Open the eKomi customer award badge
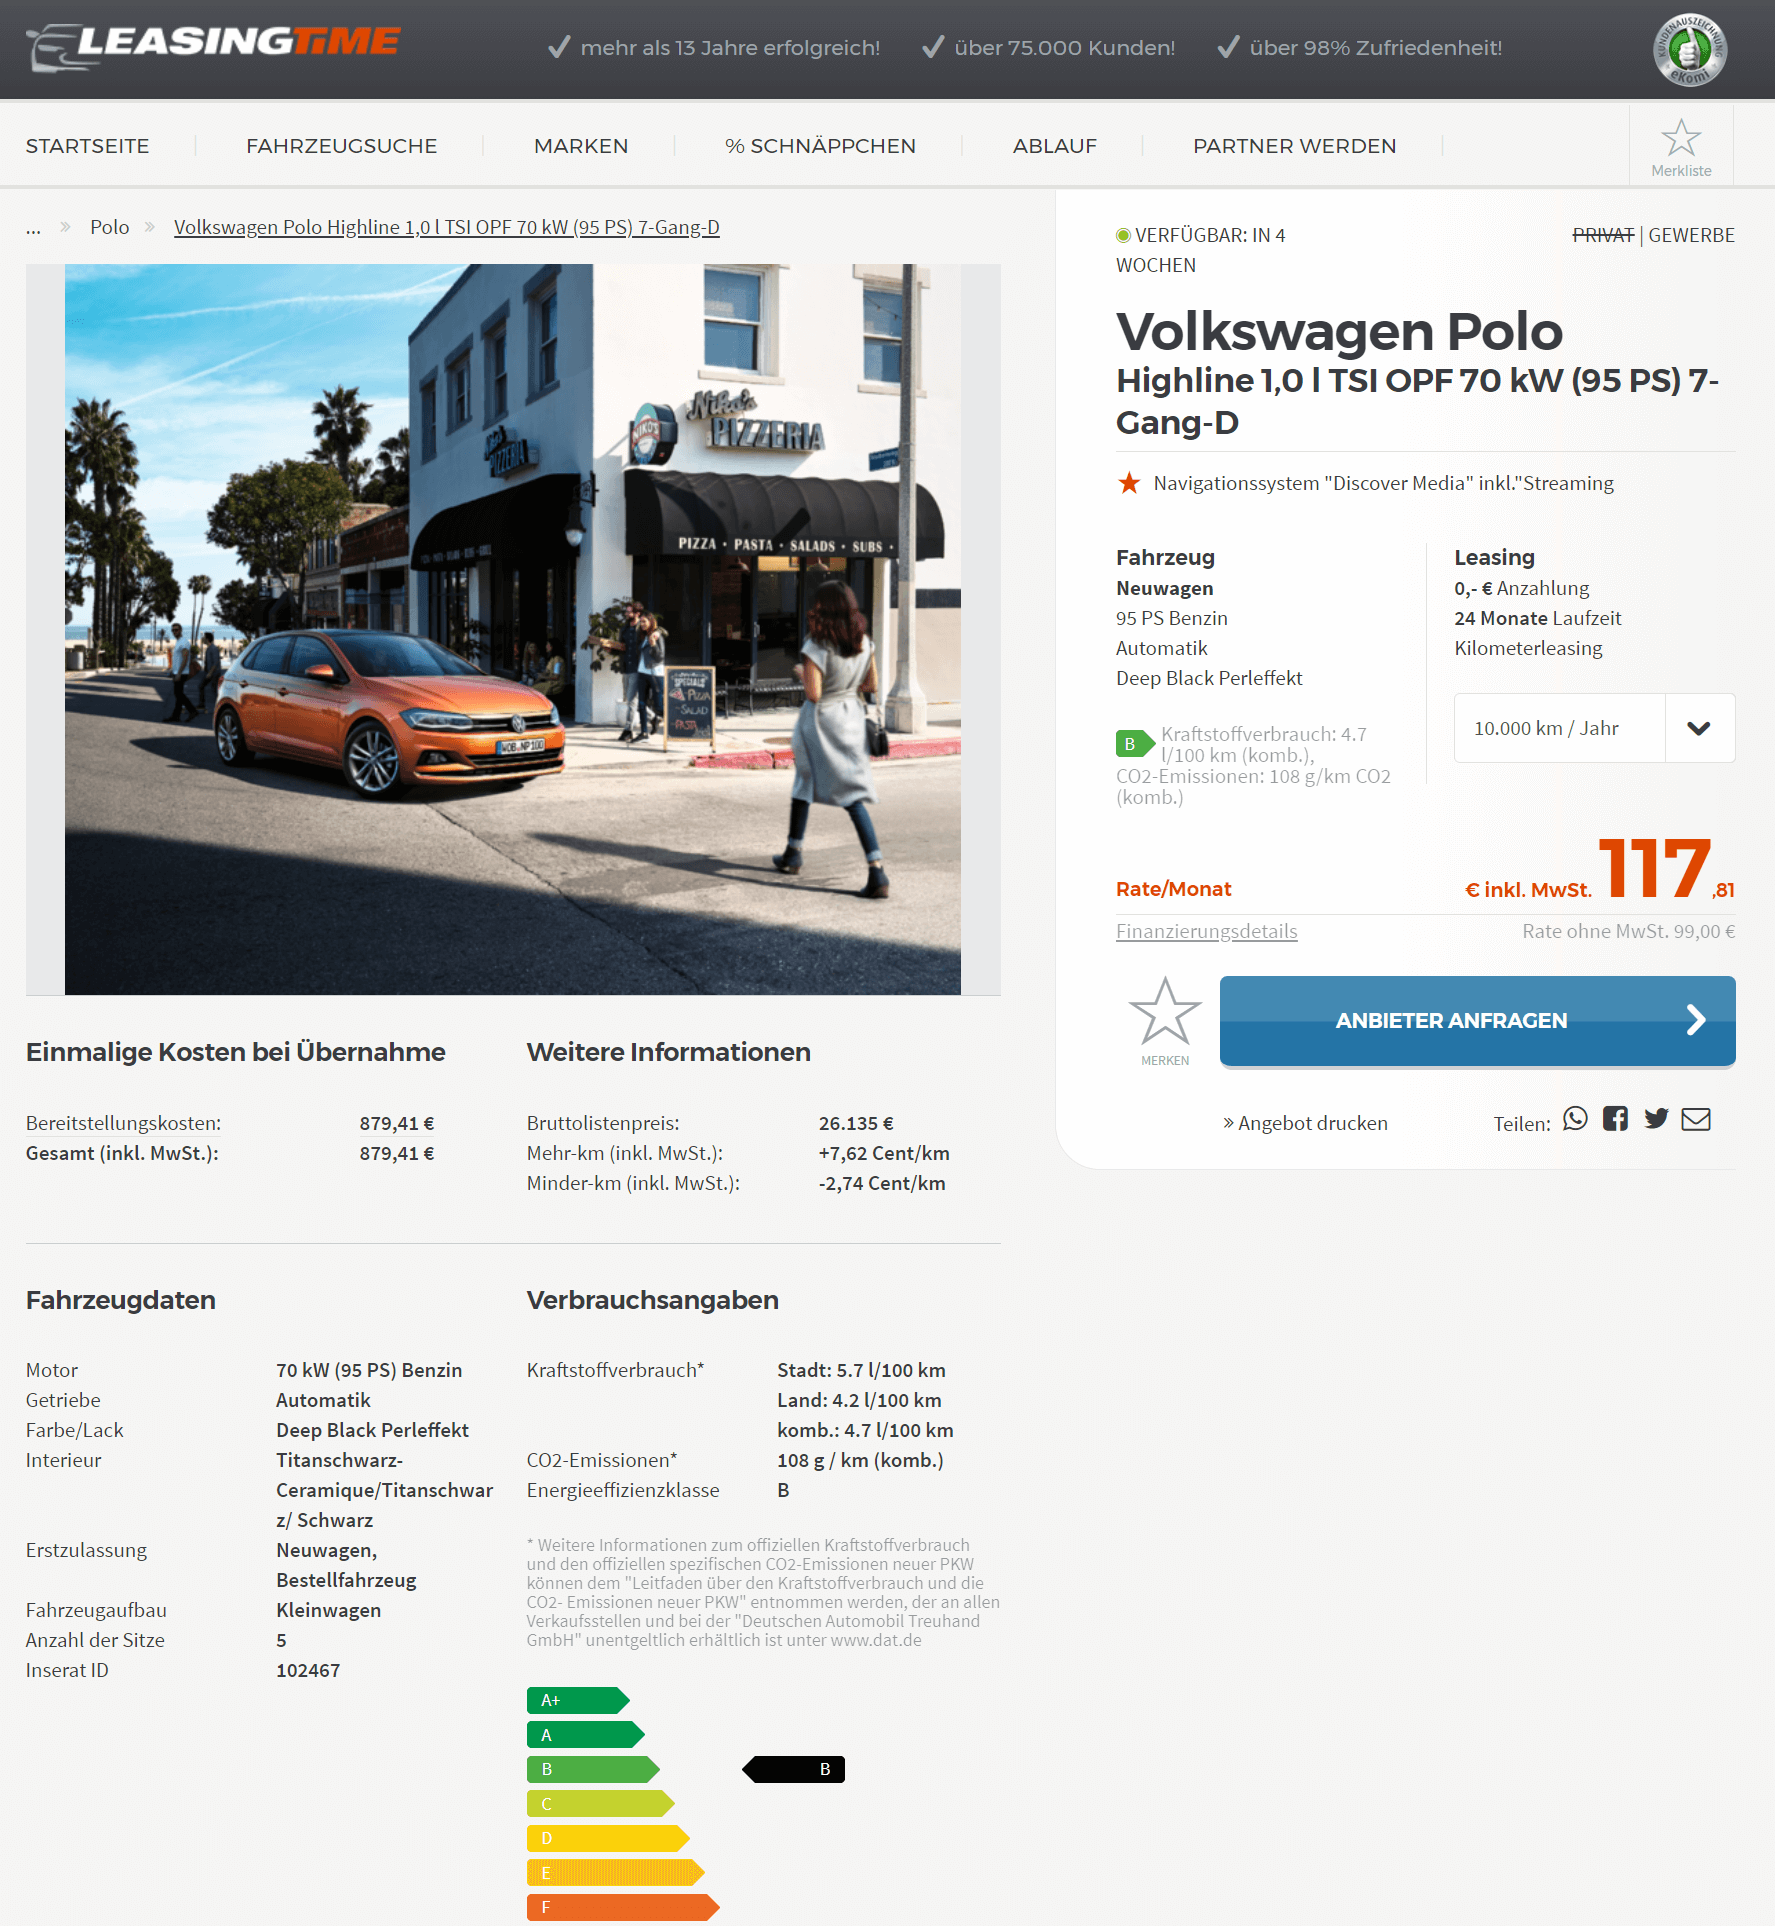The image size is (1775, 1926). (x=1689, y=49)
